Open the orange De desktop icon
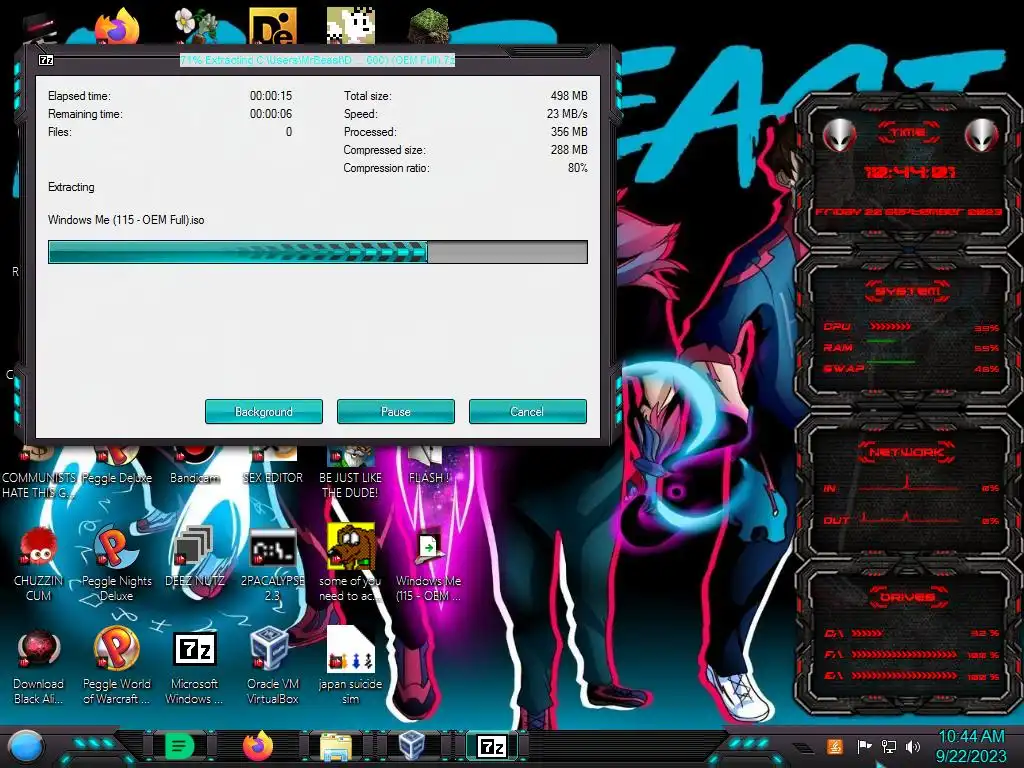 (273, 26)
